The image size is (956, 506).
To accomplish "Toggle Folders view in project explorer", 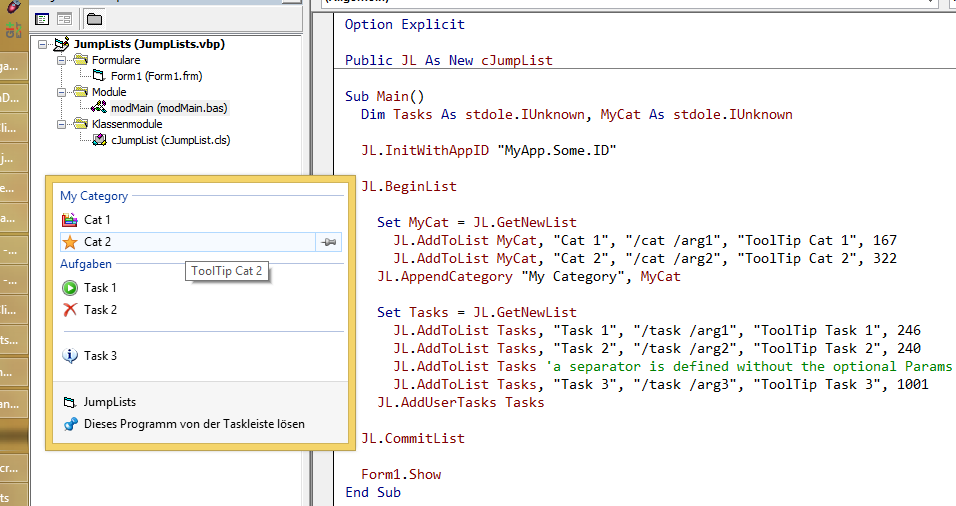I will [93, 19].
